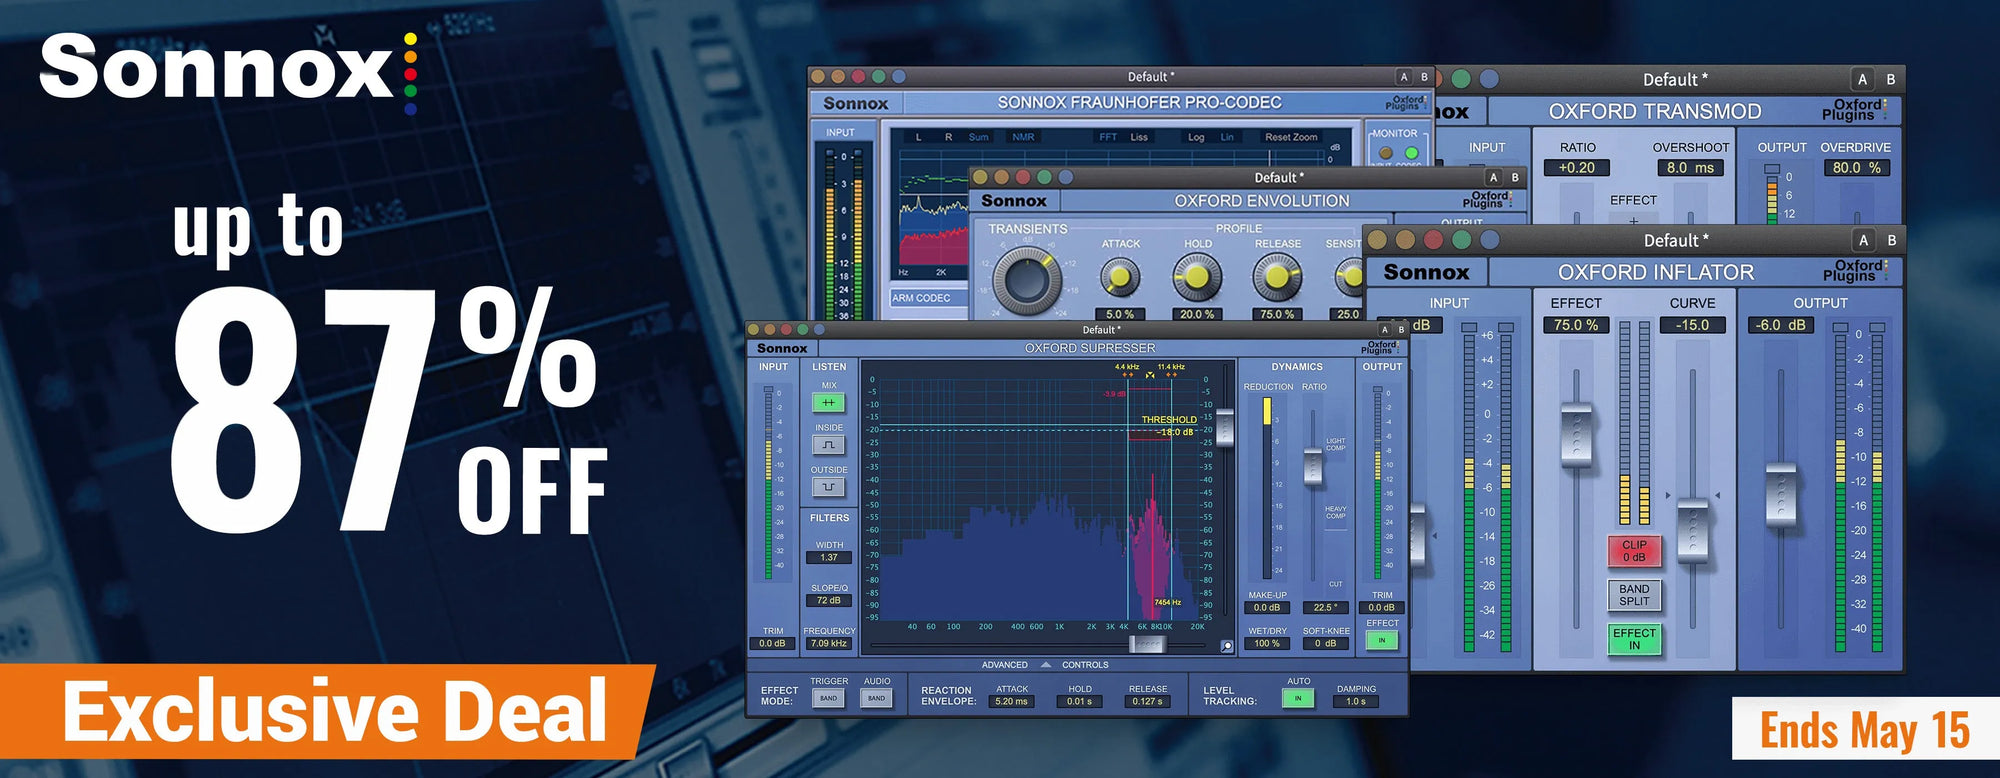Click the Envolution ATTACK 5.0 % value

tap(1120, 314)
